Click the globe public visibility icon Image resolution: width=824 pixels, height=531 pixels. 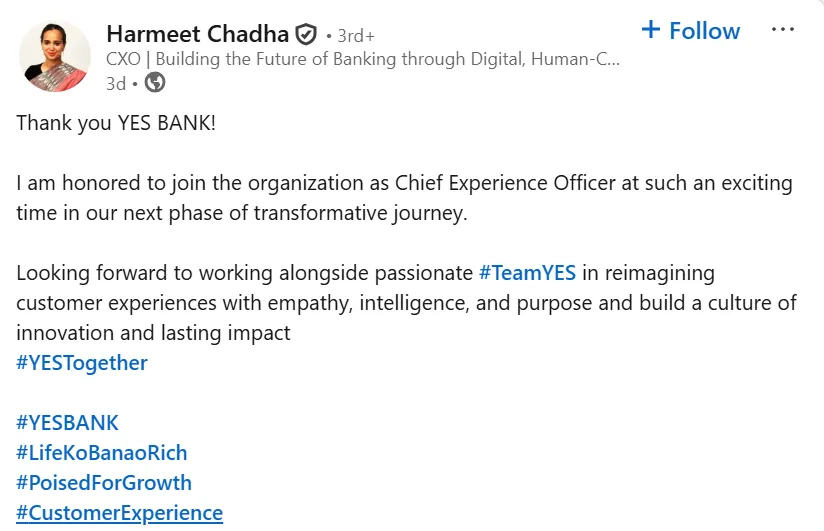click(x=154, y=83)
